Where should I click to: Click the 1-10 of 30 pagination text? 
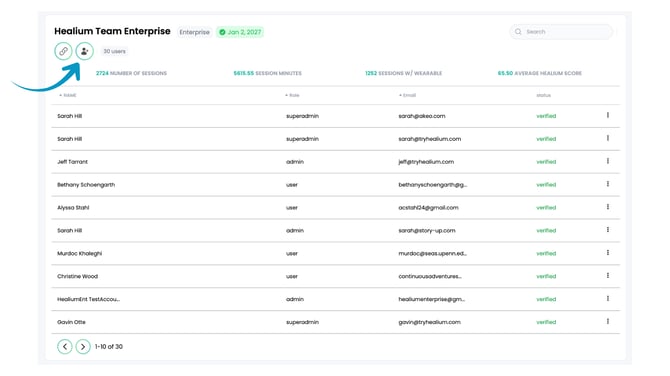tap(109, 347)
